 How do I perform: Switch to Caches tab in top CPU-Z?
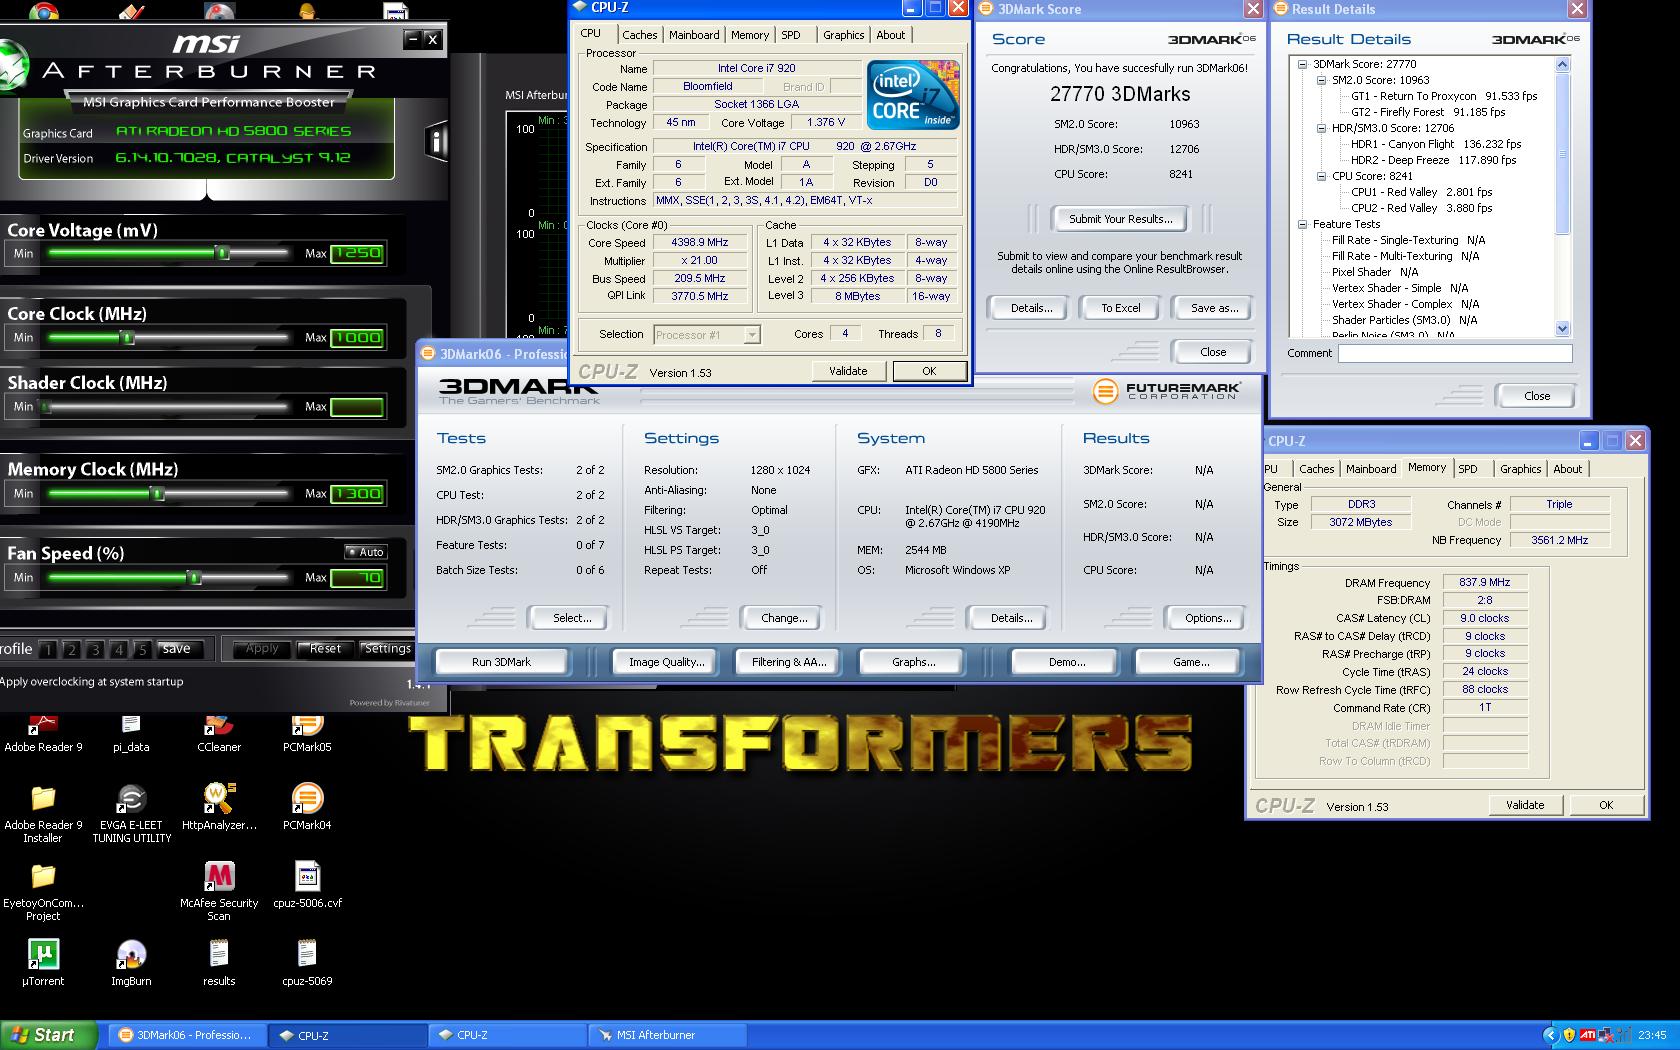coord(640,35)
